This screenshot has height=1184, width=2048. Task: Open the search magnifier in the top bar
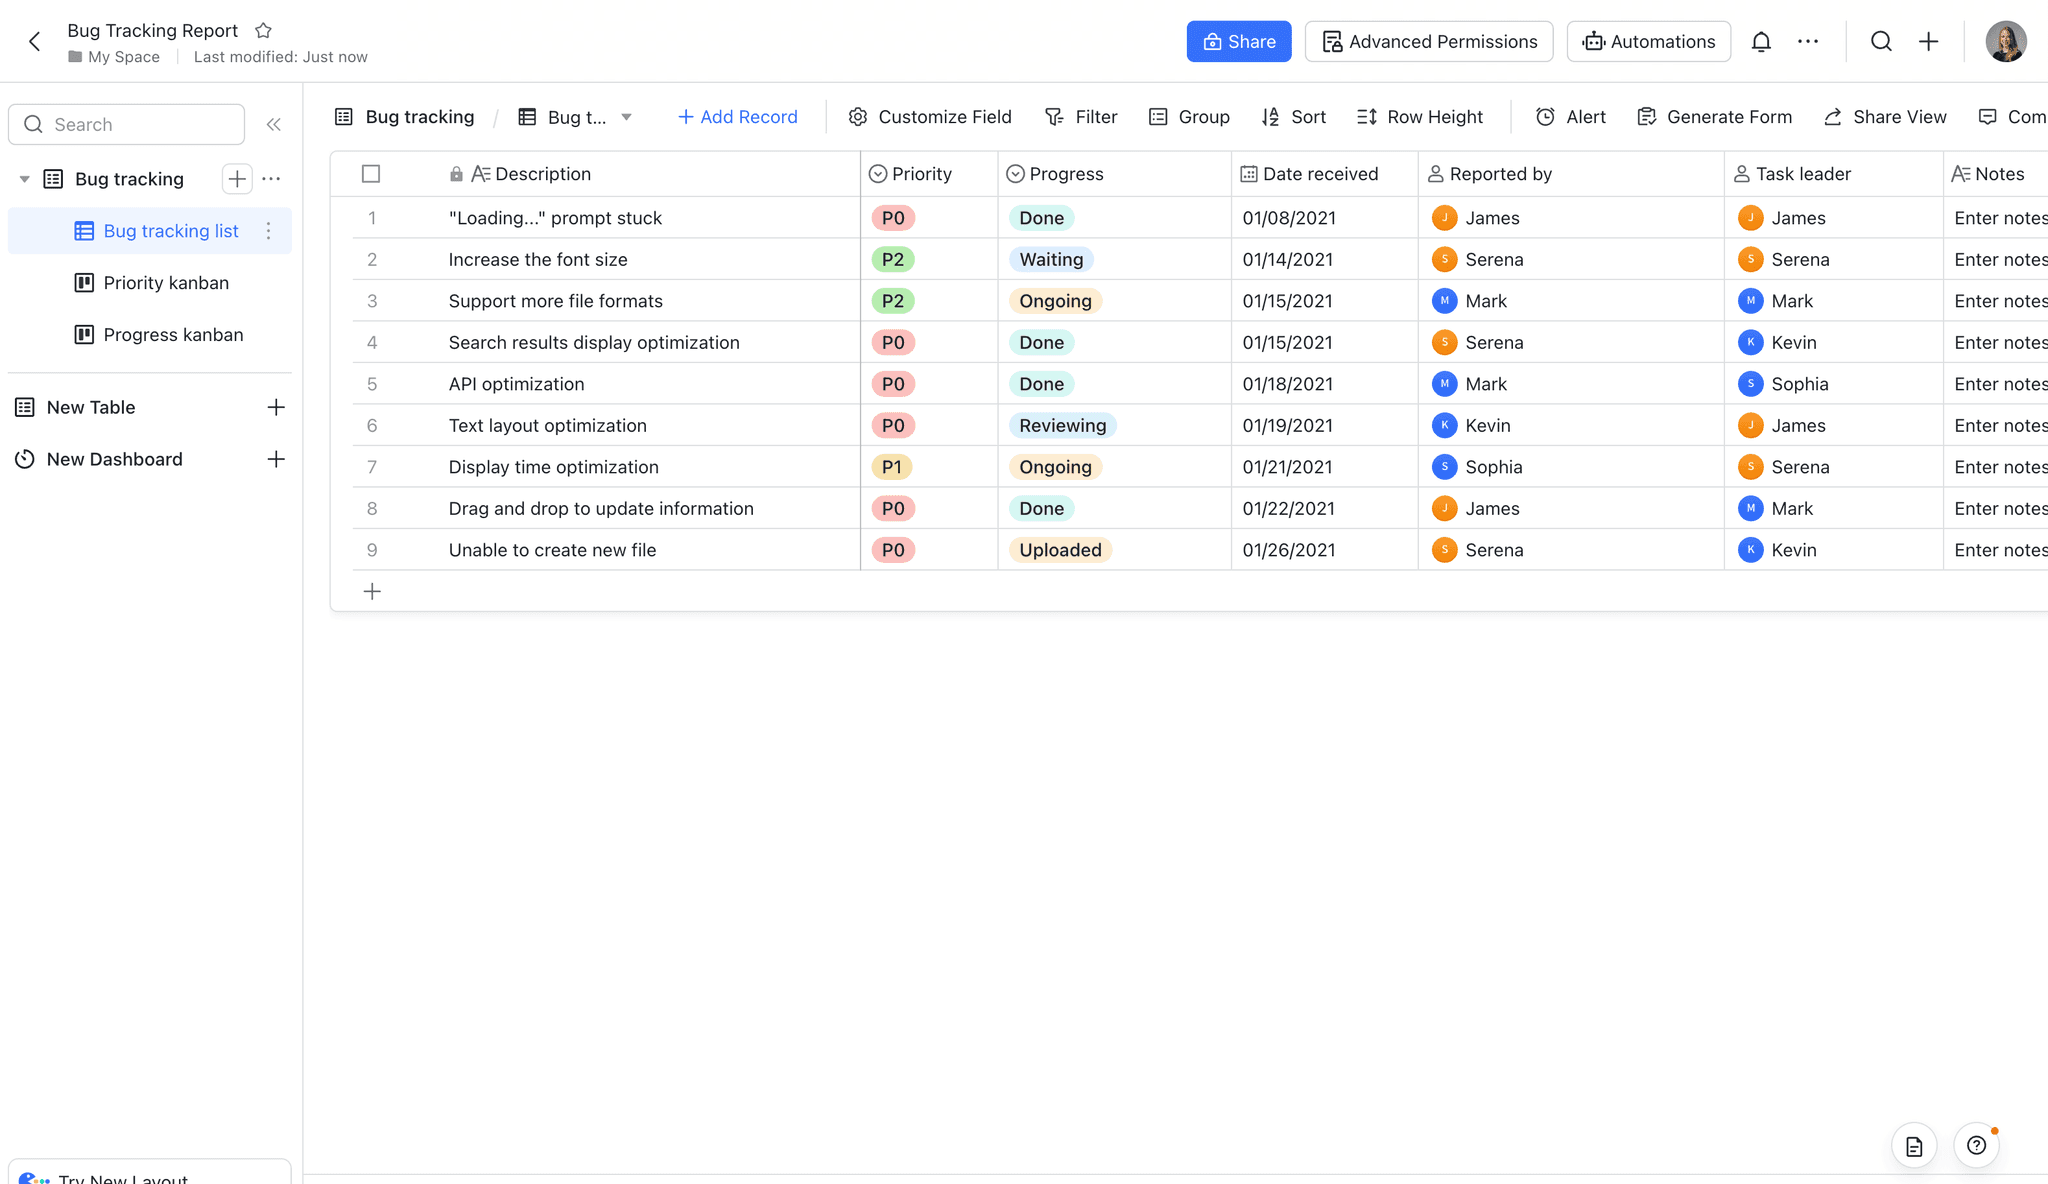(x=1881, y=41)
